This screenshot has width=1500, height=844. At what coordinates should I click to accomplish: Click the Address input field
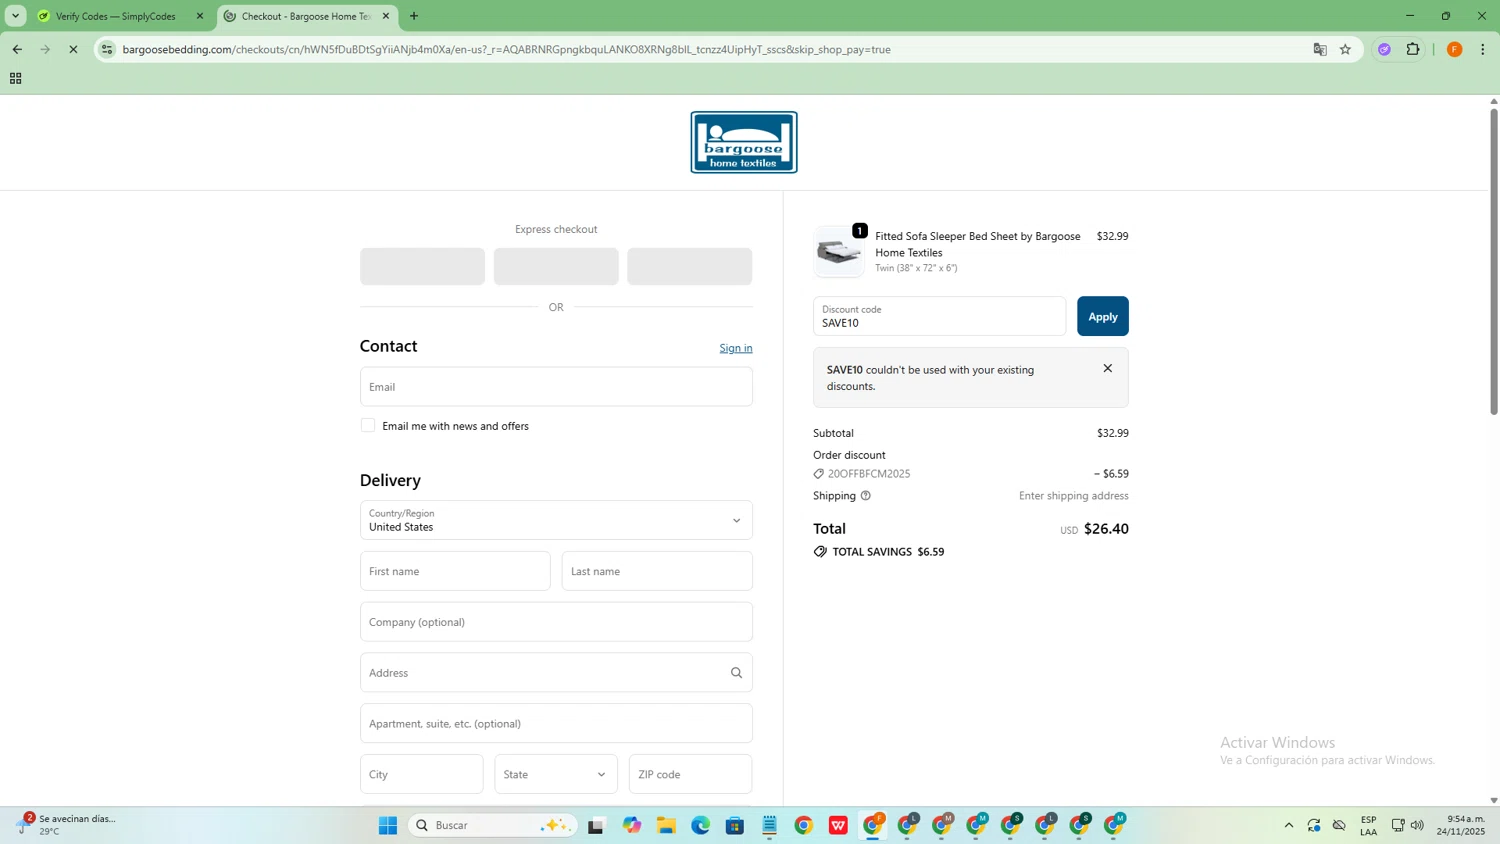556,673
